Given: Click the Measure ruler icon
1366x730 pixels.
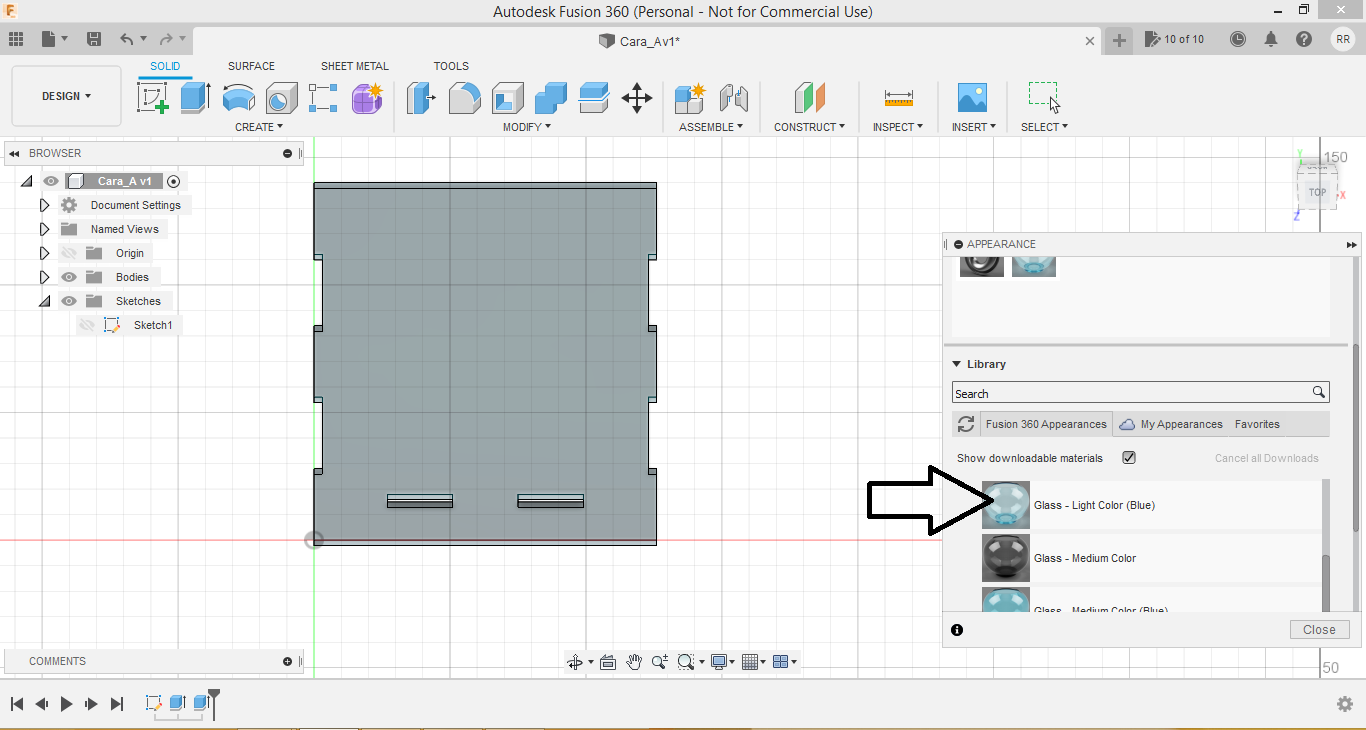Looking at the screenshot, I should click(898, 98).
